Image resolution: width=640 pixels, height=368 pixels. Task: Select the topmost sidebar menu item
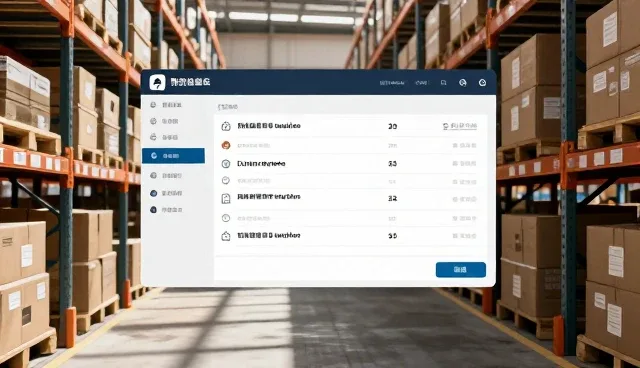166,105
